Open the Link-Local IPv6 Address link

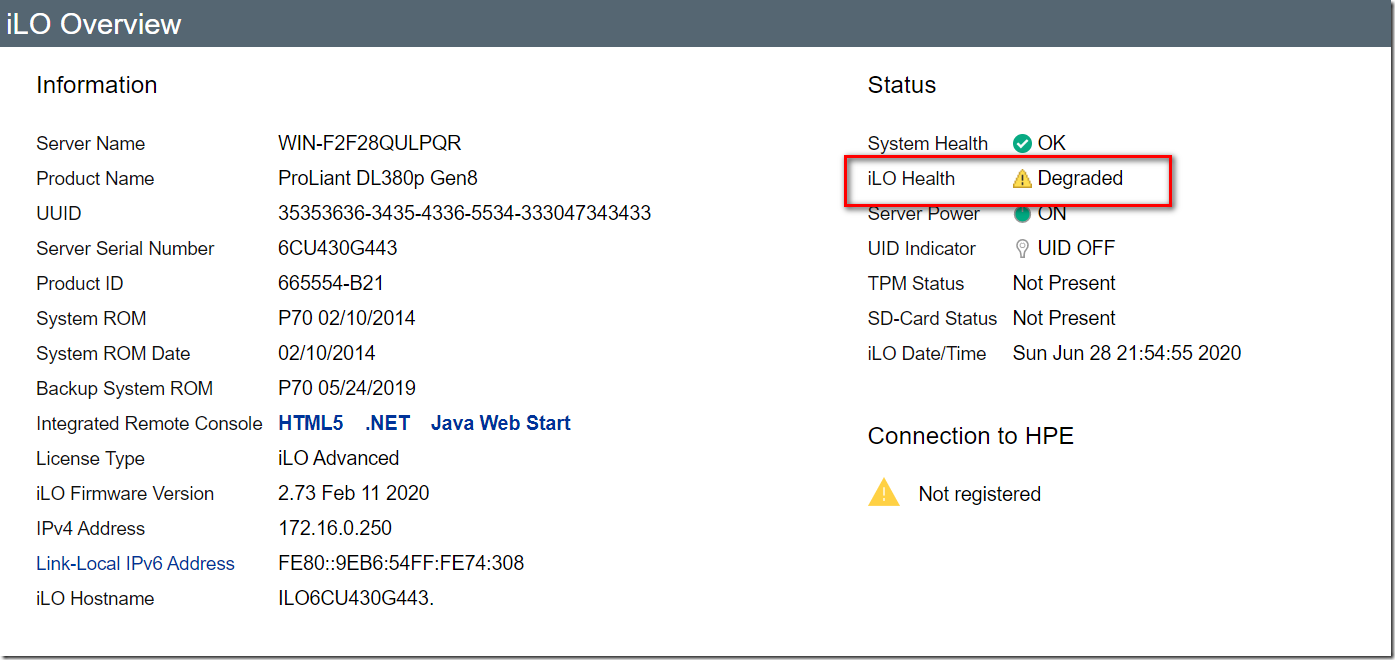point(135,564)
